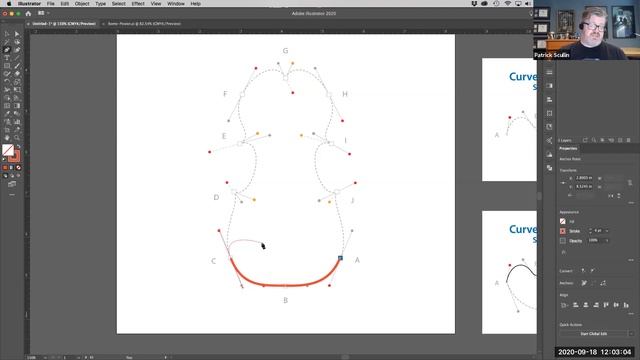Click the Y position input field

(x=584, y=187)
